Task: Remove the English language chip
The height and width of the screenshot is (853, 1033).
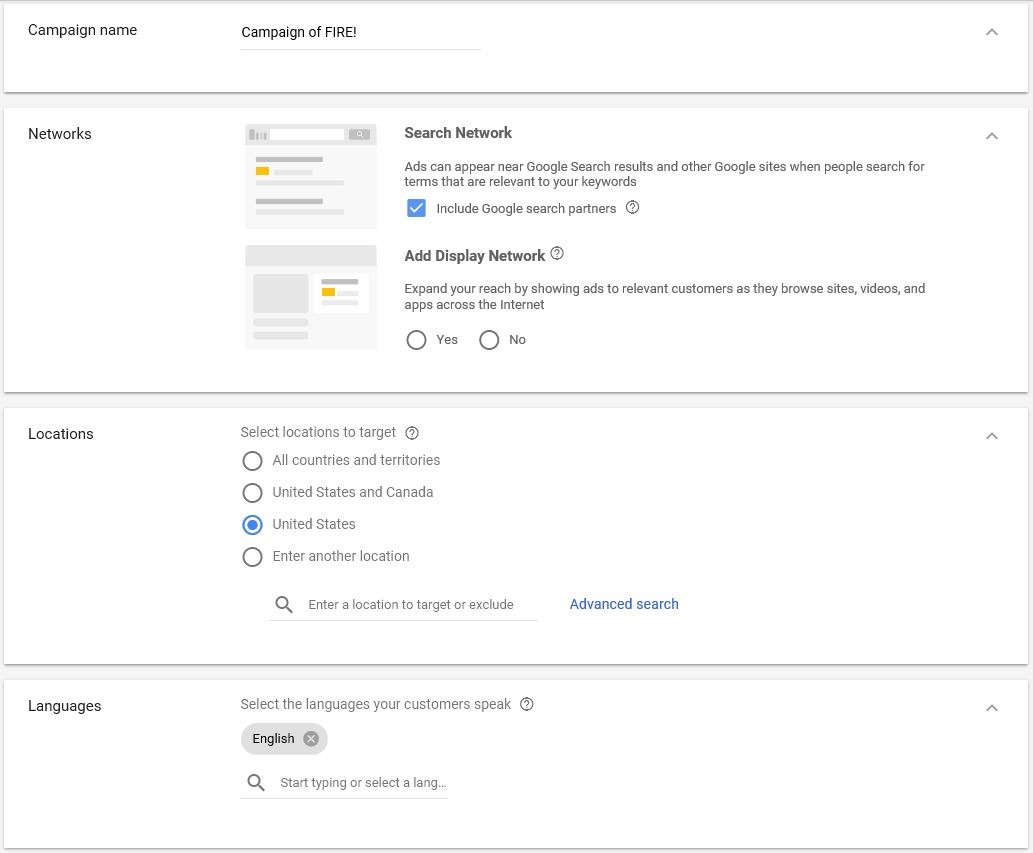Action: coord(311,738)
